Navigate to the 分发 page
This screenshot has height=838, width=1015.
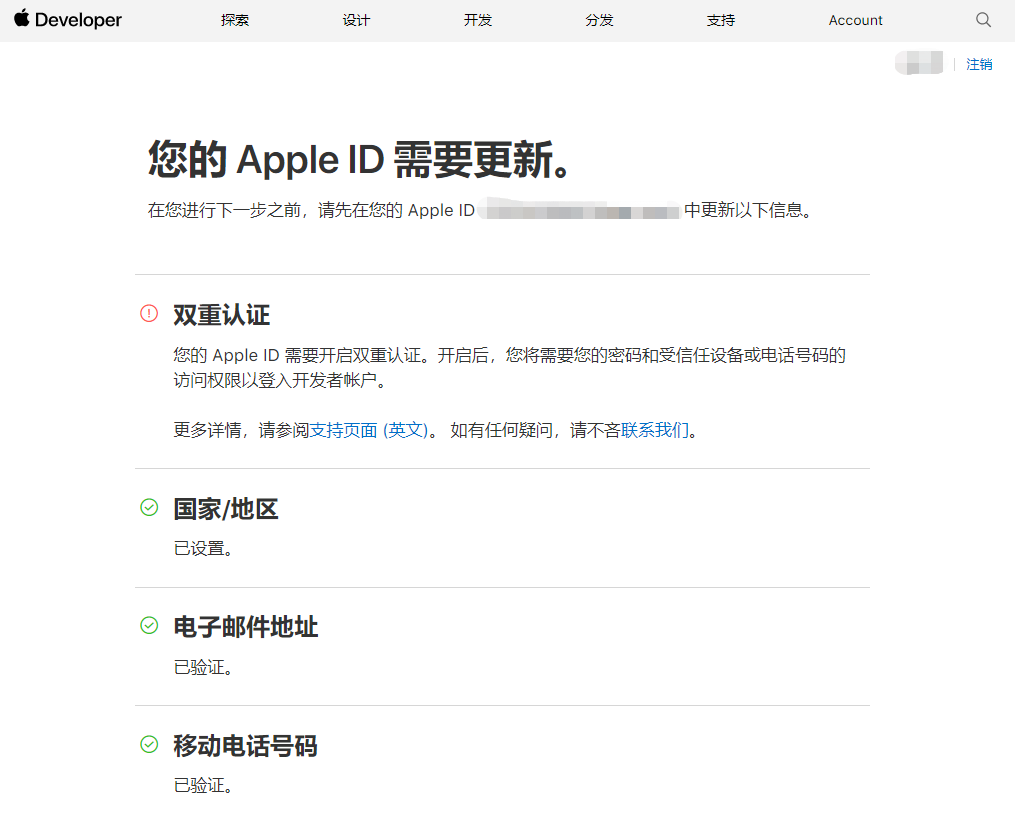coord(599,20)
